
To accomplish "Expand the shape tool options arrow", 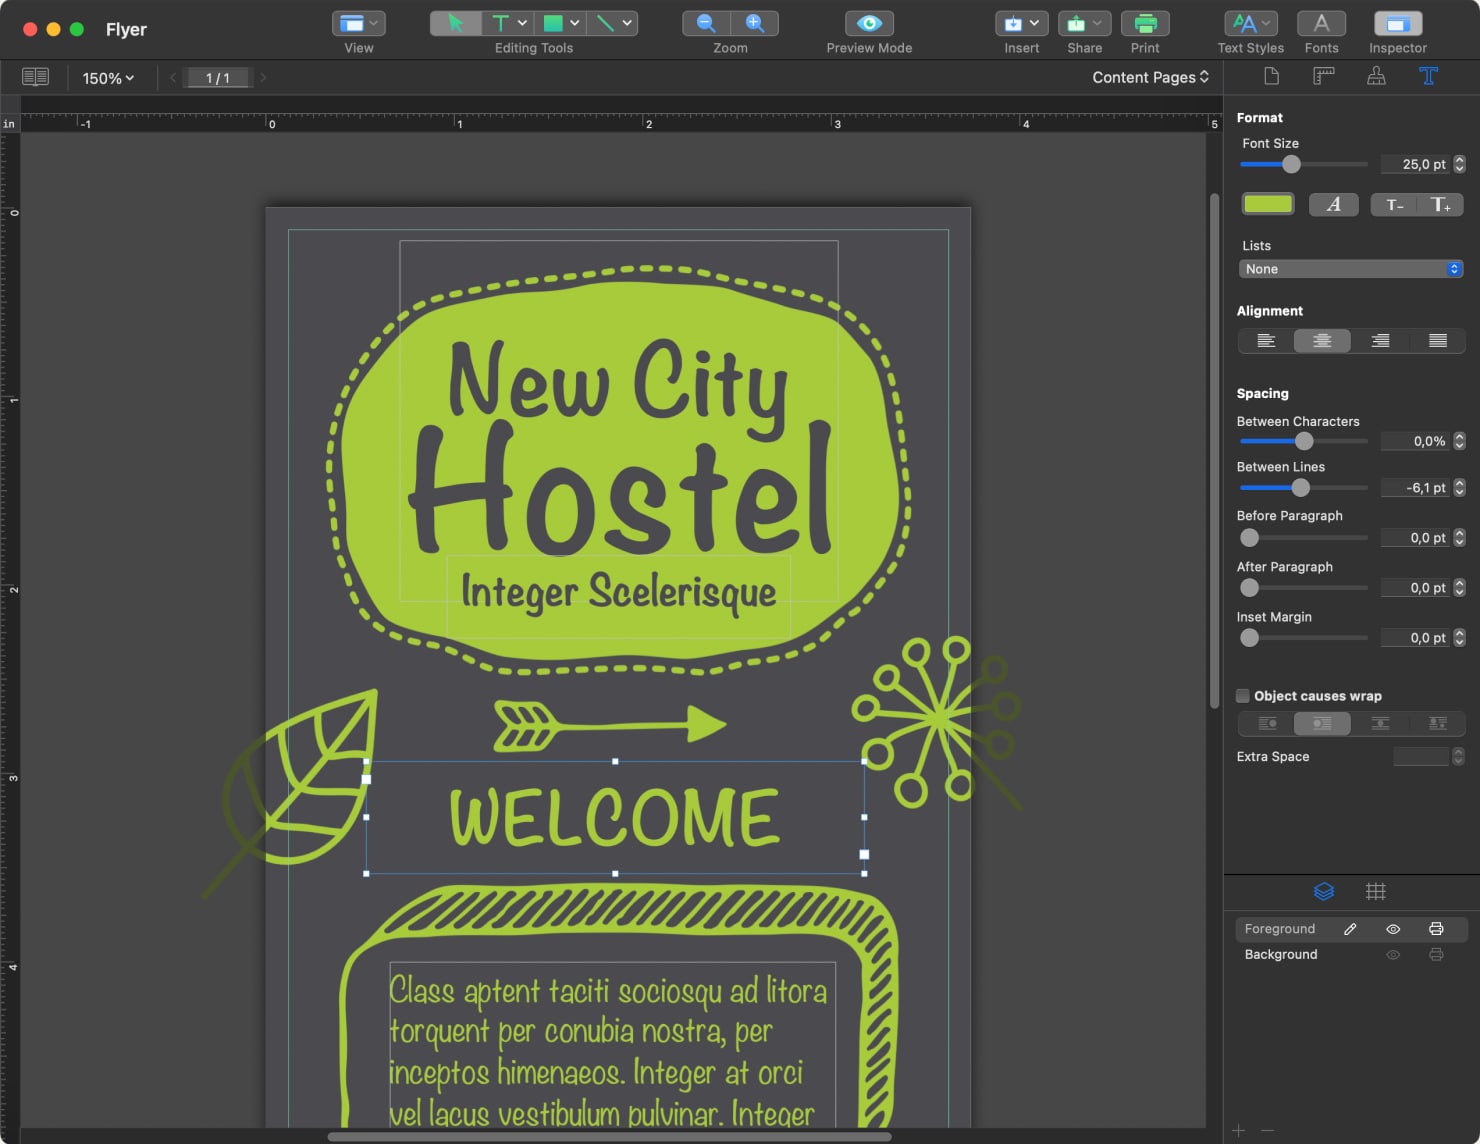I will click(x=575, y=23).
